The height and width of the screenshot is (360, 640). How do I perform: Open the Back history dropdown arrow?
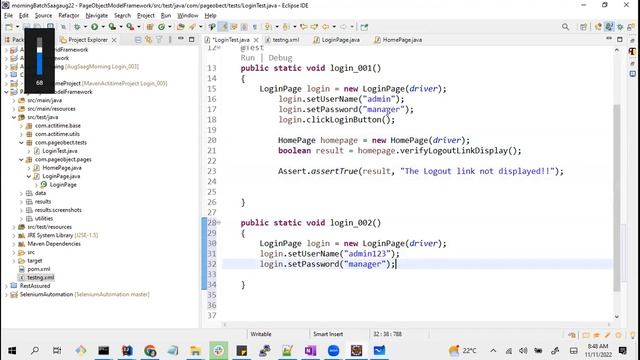pyautogui.click(x=334, y=27)
